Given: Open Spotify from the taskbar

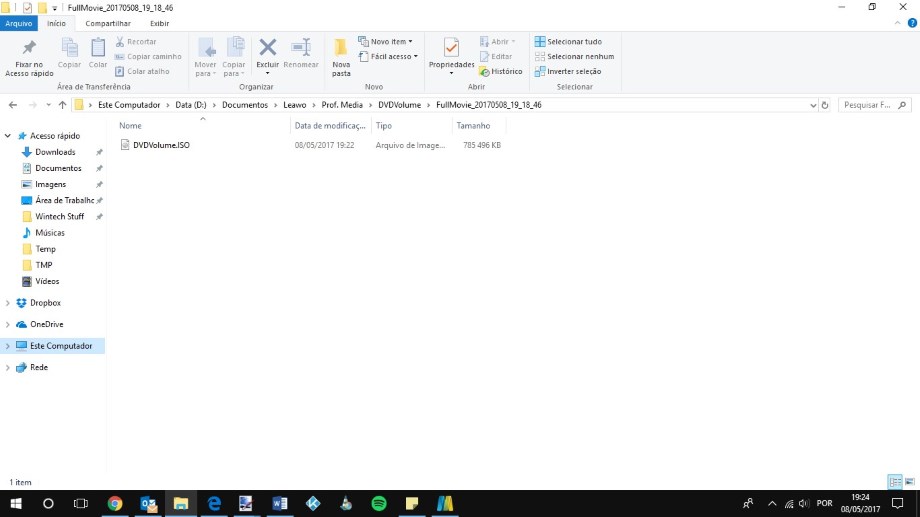Looking at the screenshot, I should [378, 504].
